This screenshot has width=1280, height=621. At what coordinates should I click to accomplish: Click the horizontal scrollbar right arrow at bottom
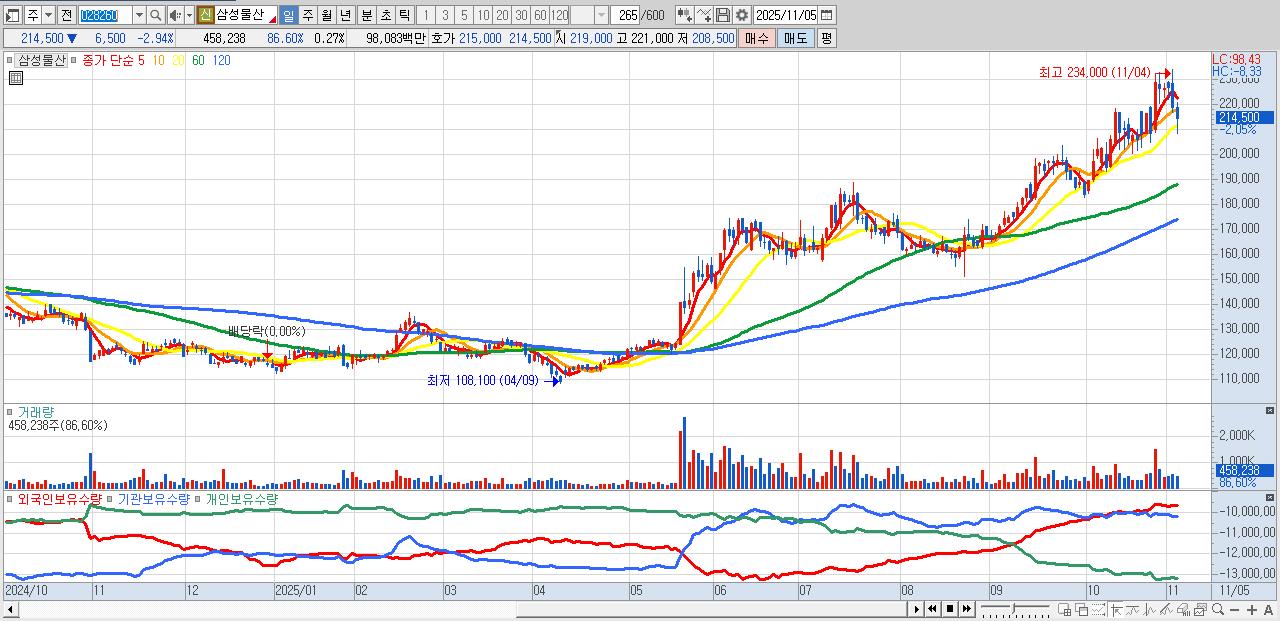916,609
